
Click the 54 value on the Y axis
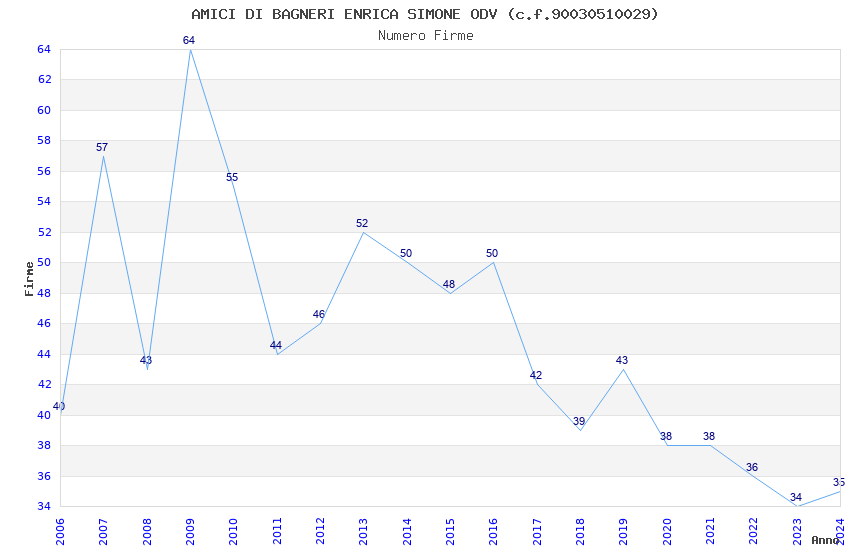click(x=44, y=202)
